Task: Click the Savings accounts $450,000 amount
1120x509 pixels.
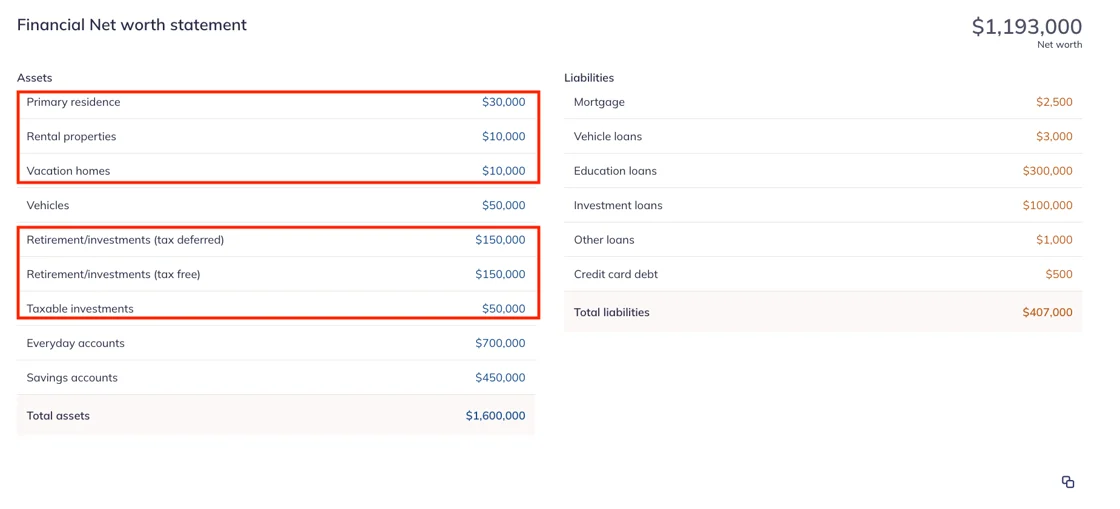Action: tap(500, 378)
